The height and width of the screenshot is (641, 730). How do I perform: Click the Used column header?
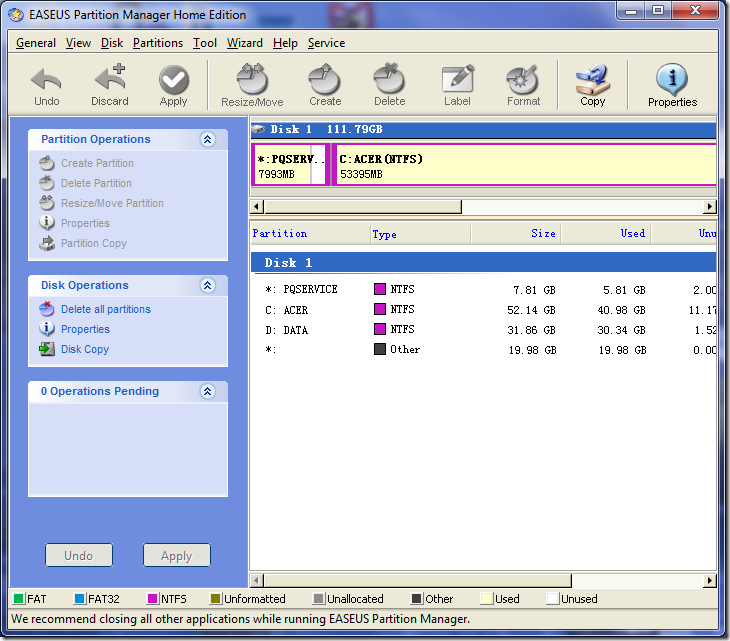tap(606, 234)
